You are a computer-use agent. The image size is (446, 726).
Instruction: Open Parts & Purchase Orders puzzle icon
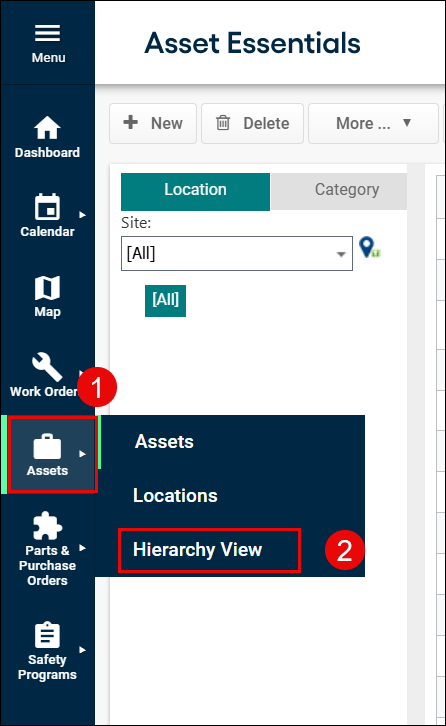[x=47, y=526]
